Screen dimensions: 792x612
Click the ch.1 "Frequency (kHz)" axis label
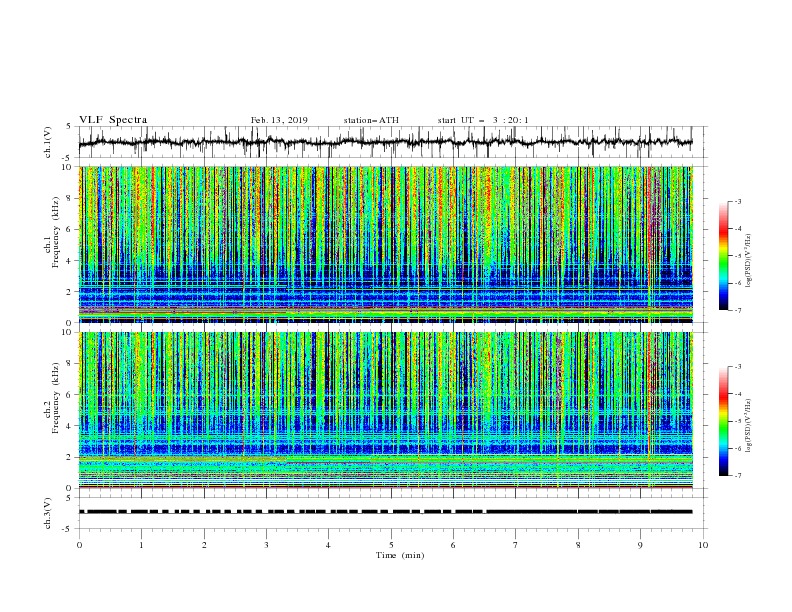[55, 232]
